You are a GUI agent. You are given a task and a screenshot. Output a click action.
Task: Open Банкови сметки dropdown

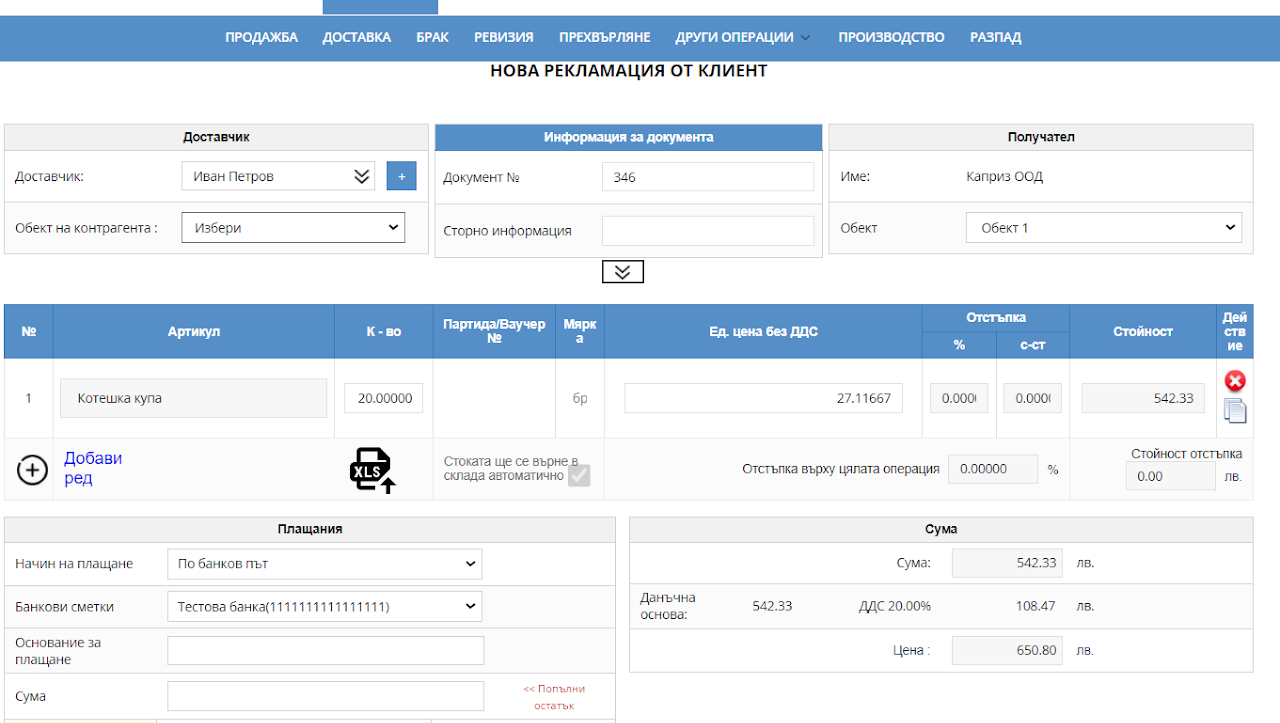pos(324,606)
